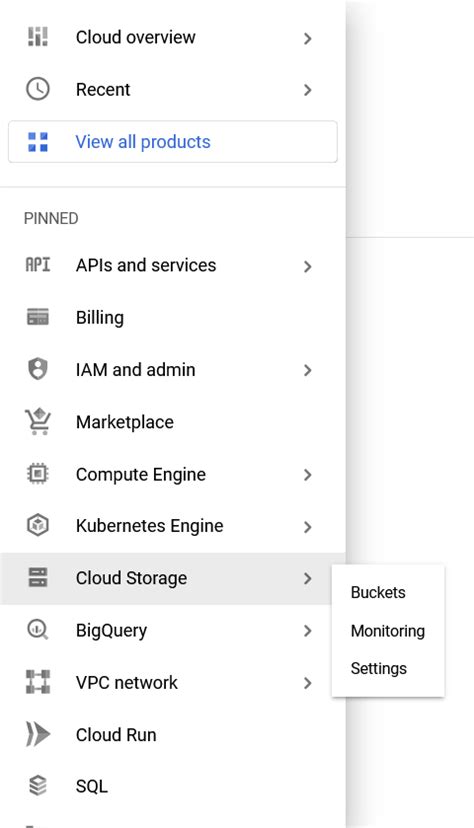Click the Recent clock icon
This screenshot has height=828, width=474.
[37, 89]
